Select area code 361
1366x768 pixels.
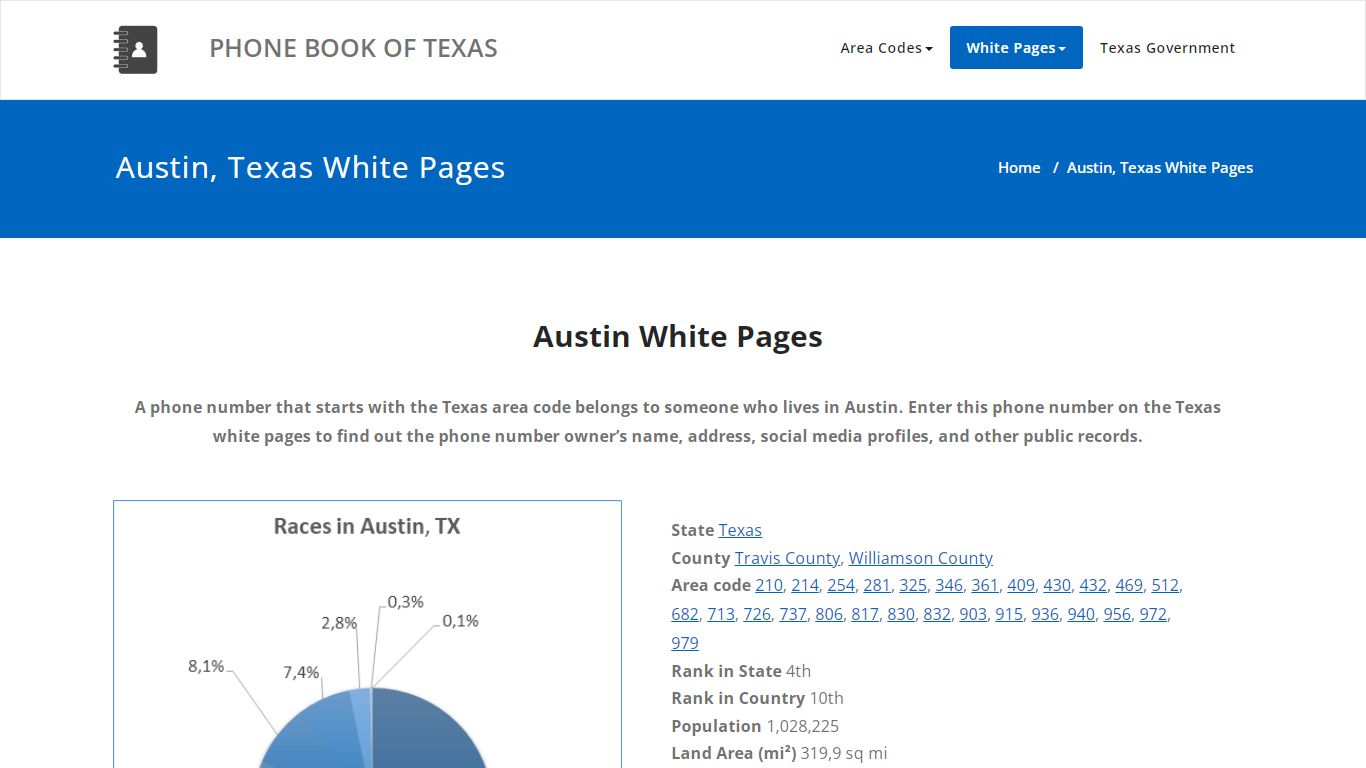(x=985, y=585)
